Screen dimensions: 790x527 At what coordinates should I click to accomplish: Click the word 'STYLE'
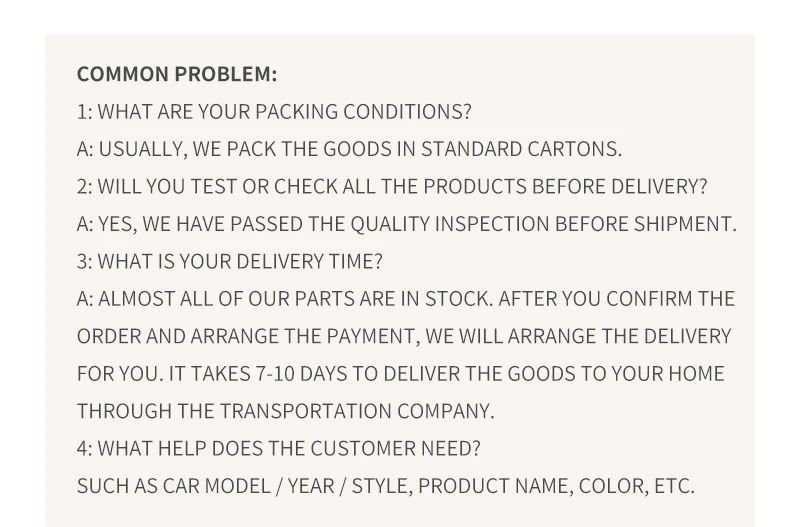point(380,486)
